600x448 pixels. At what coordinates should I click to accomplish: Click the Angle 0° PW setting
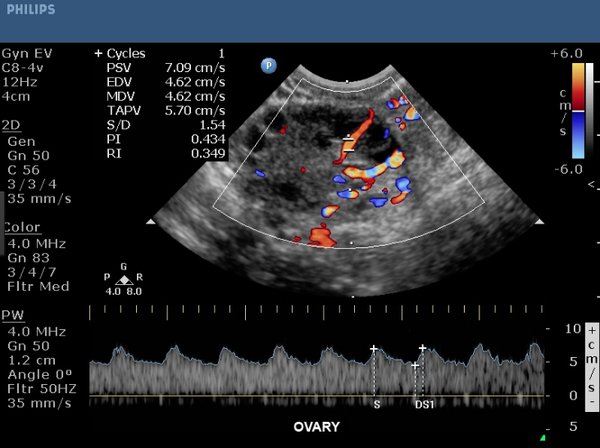(x=40, y=374)
